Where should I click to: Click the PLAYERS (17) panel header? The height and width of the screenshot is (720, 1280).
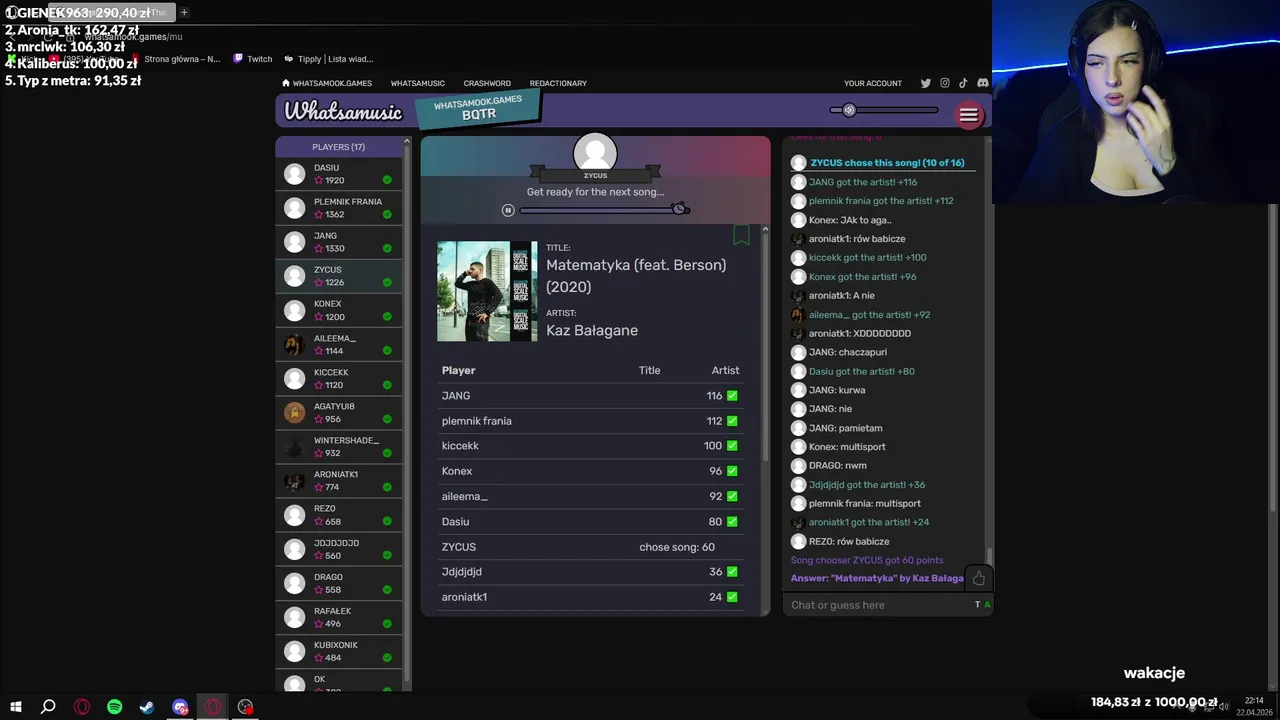(x=338, y=147)
